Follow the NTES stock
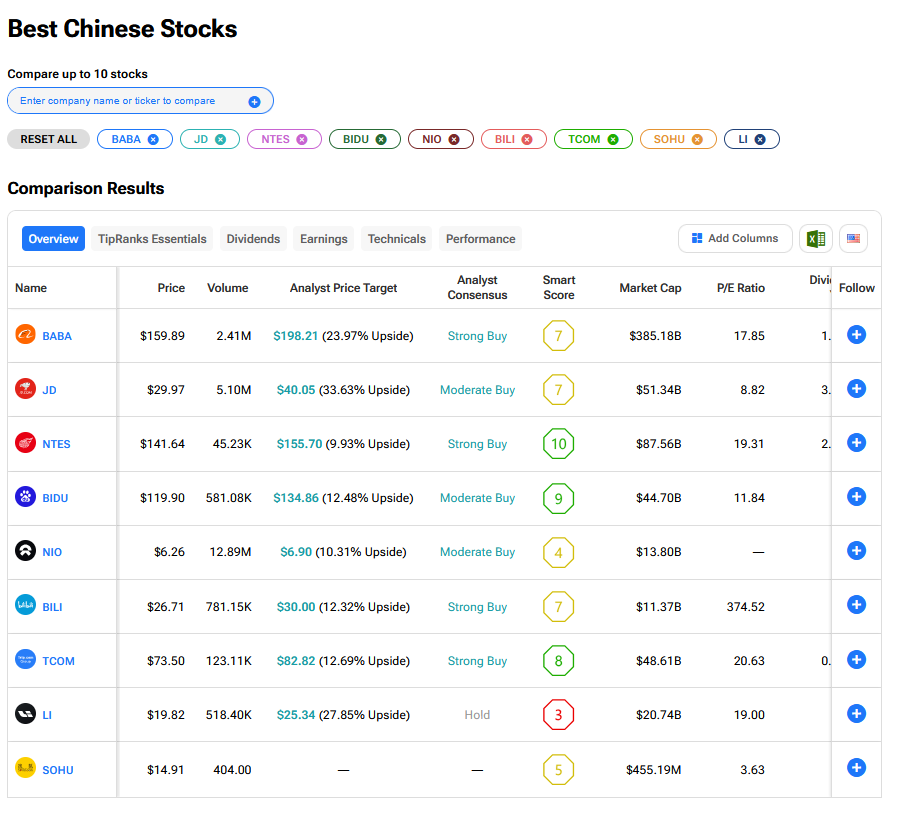 click(856, 443)
